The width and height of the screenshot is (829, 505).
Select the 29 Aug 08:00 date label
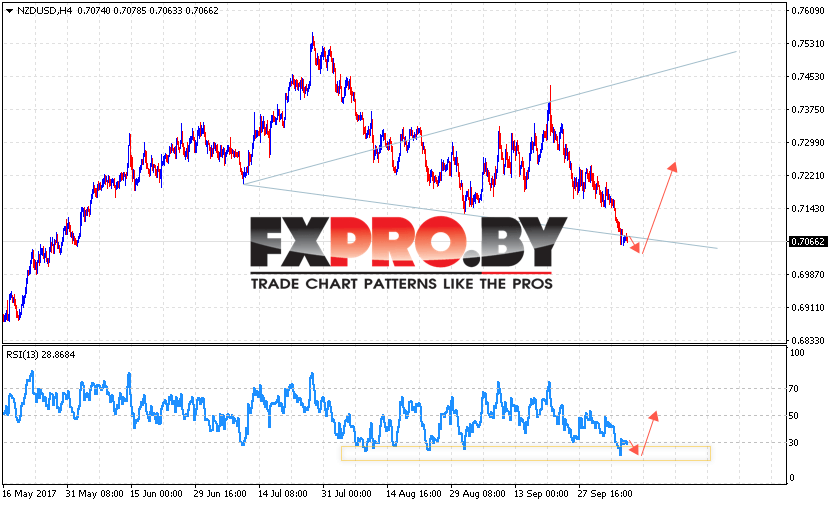pyautogui.click(x=477, y=494)
